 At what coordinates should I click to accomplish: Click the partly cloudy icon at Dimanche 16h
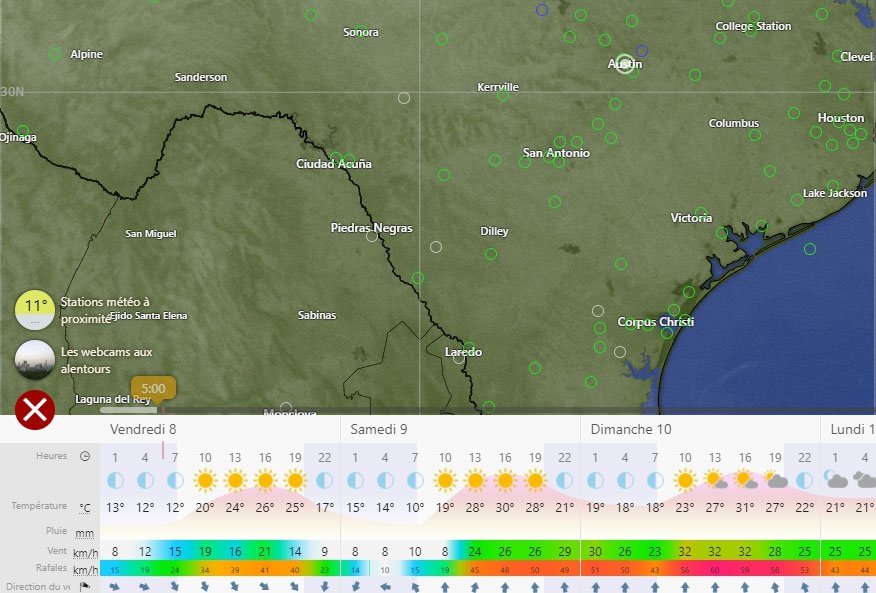click(x=745, y=480)
